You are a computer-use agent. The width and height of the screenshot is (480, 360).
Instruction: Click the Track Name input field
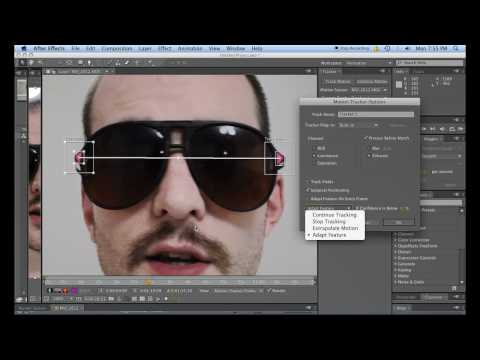click(376, 114)
